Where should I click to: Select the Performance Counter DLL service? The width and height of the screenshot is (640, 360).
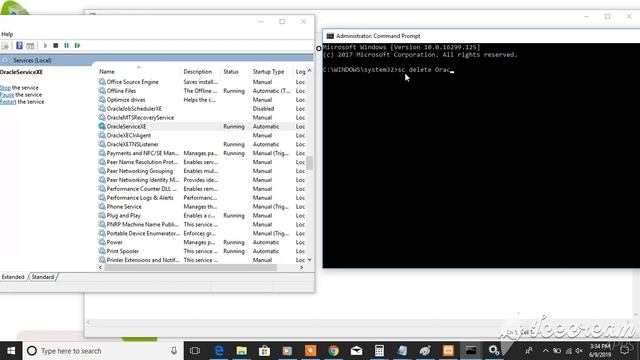point(142,189)
